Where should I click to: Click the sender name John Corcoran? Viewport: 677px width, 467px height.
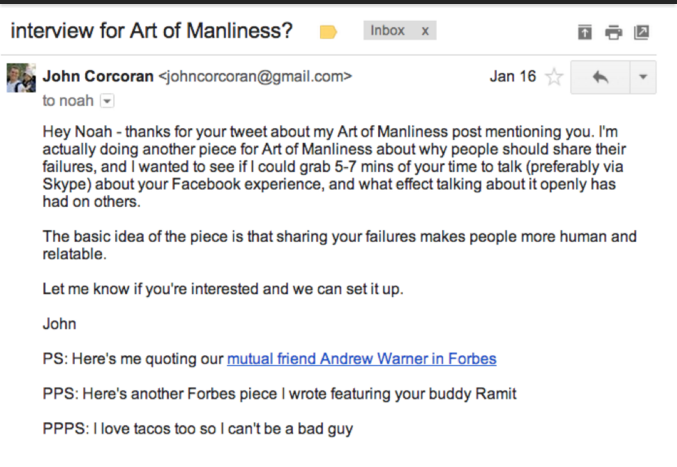click(x=98, y=76)
